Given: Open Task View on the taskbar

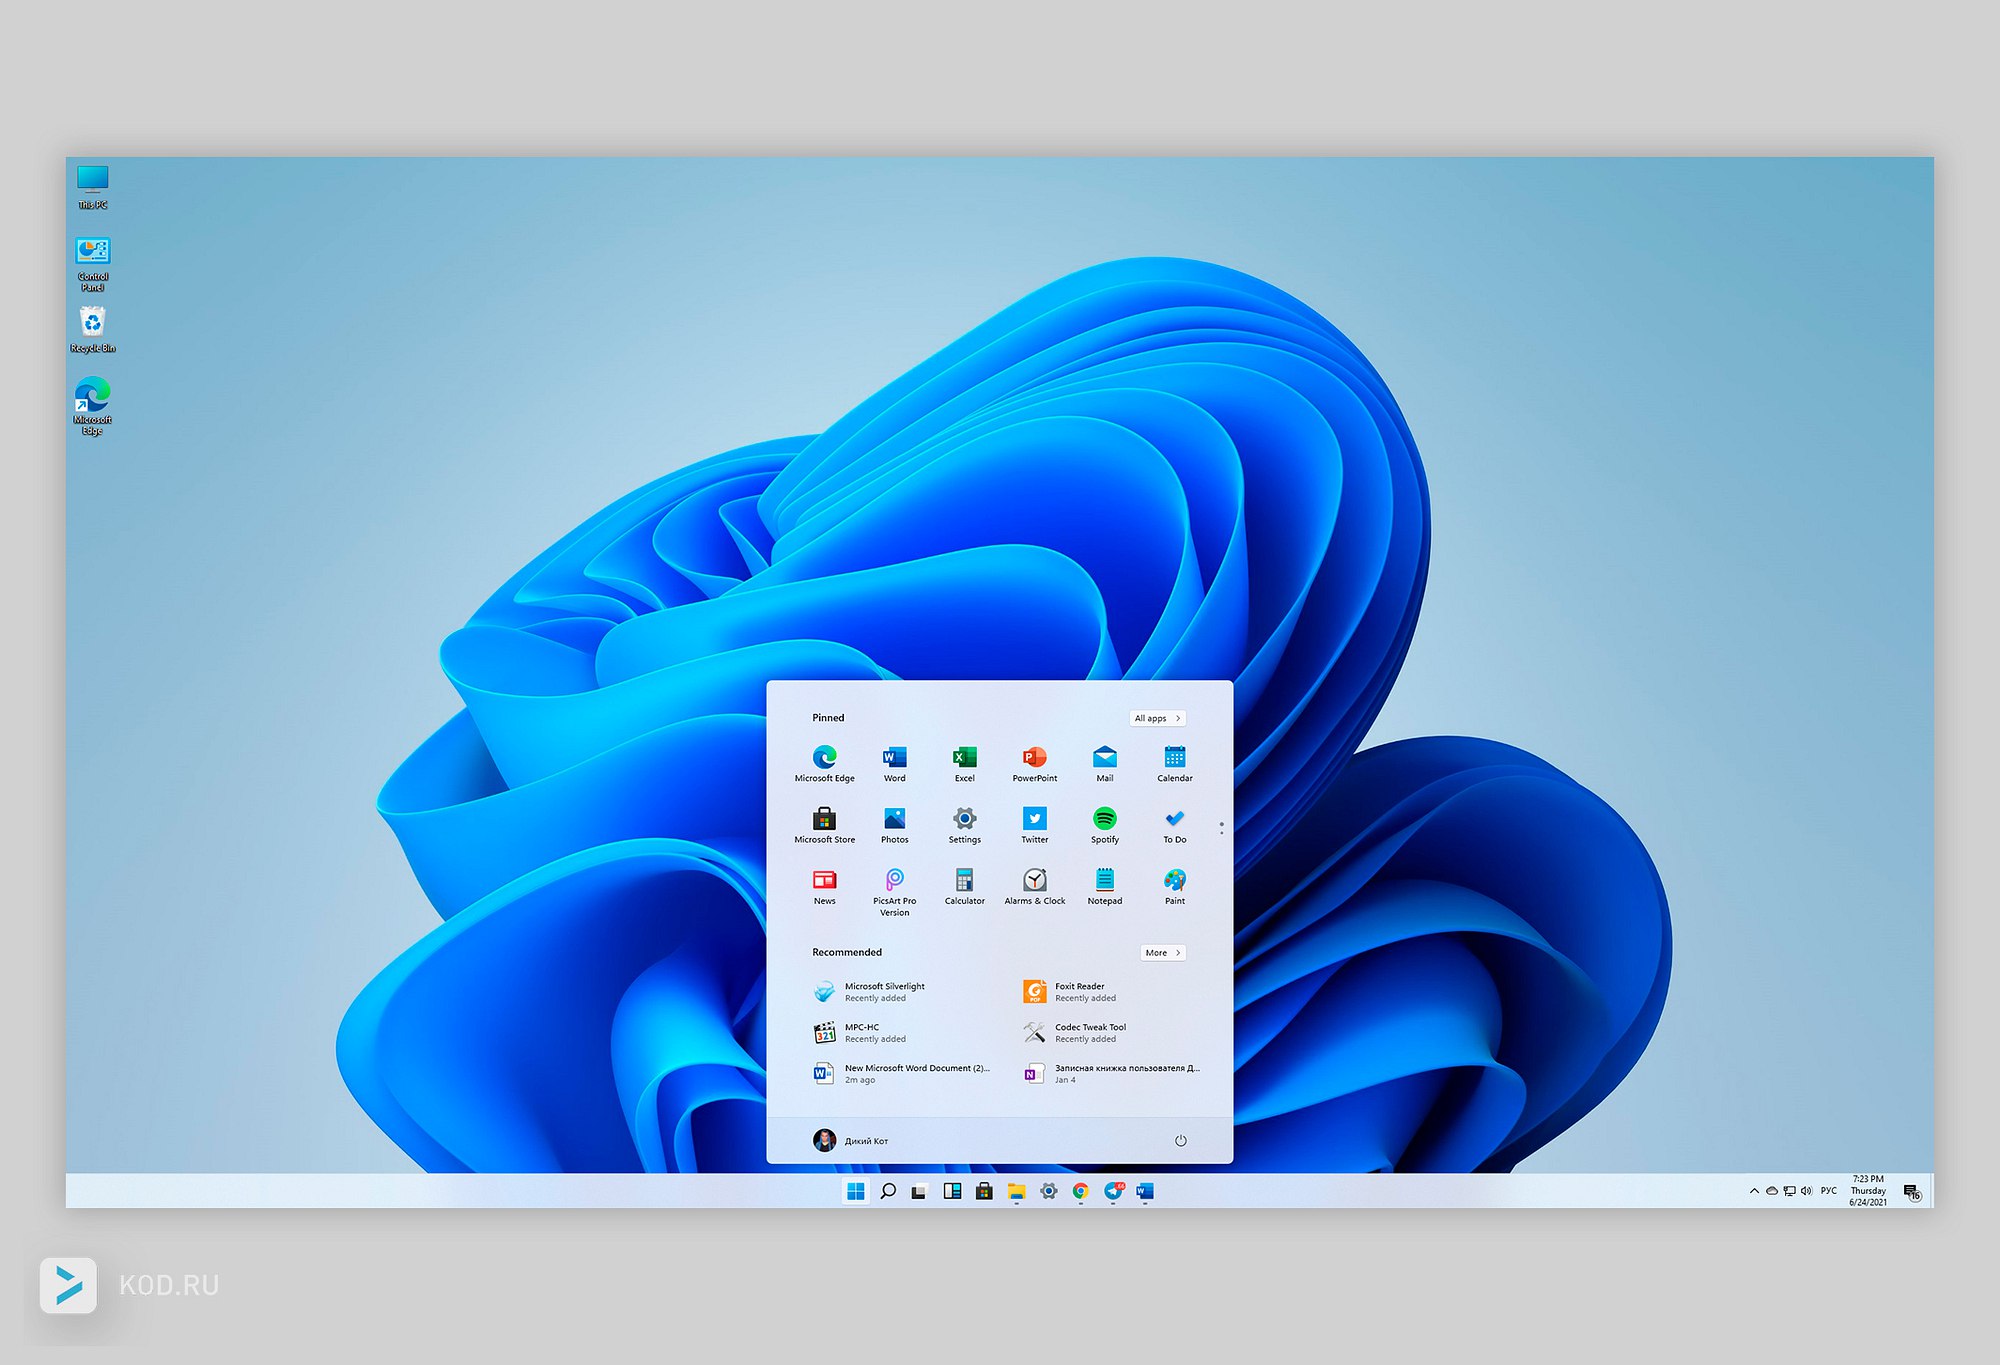Looking at the screenshot, I should point(919,1191).
